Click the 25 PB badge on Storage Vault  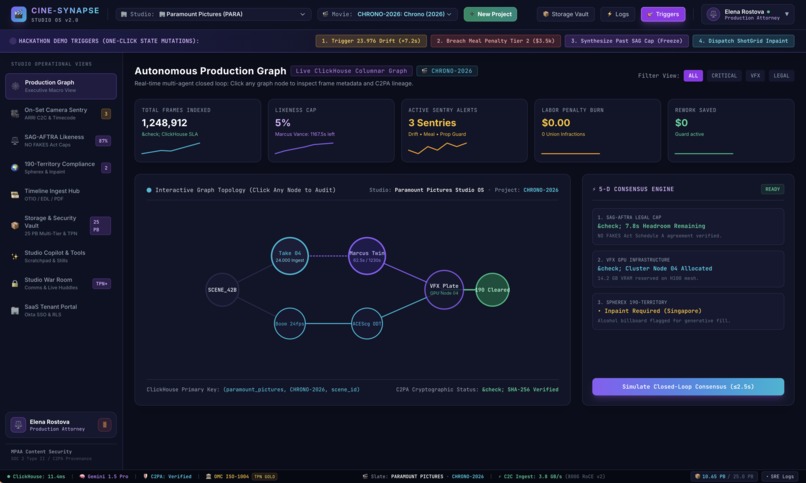point(100,226)
